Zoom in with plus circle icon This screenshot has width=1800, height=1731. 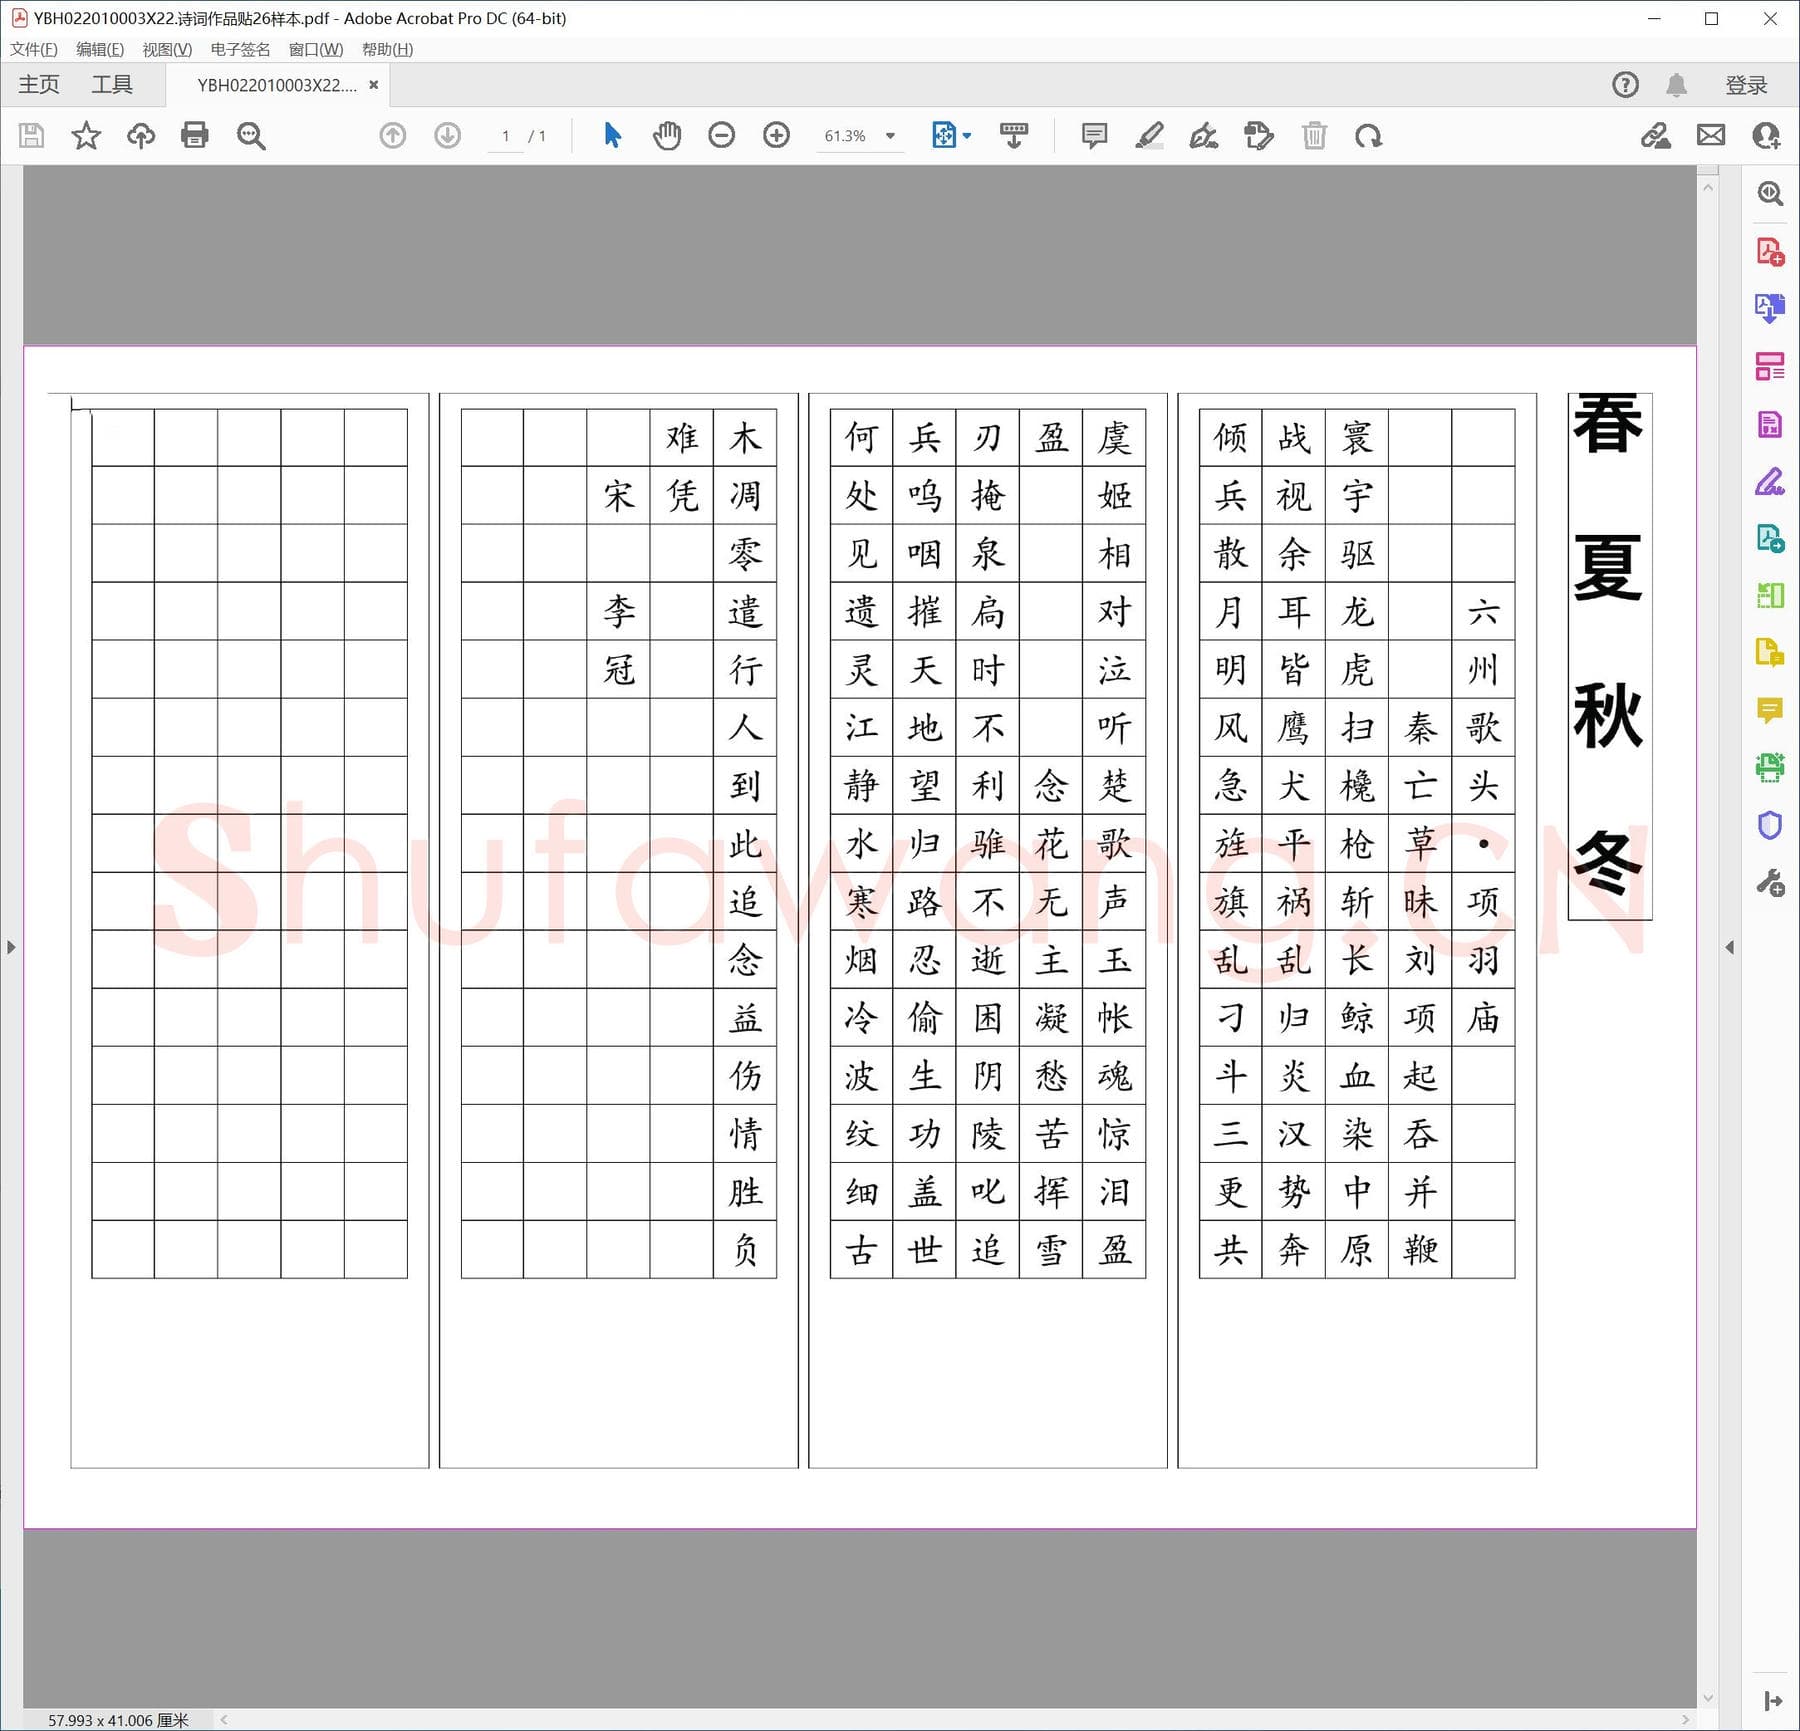click(x=776, y=135)
